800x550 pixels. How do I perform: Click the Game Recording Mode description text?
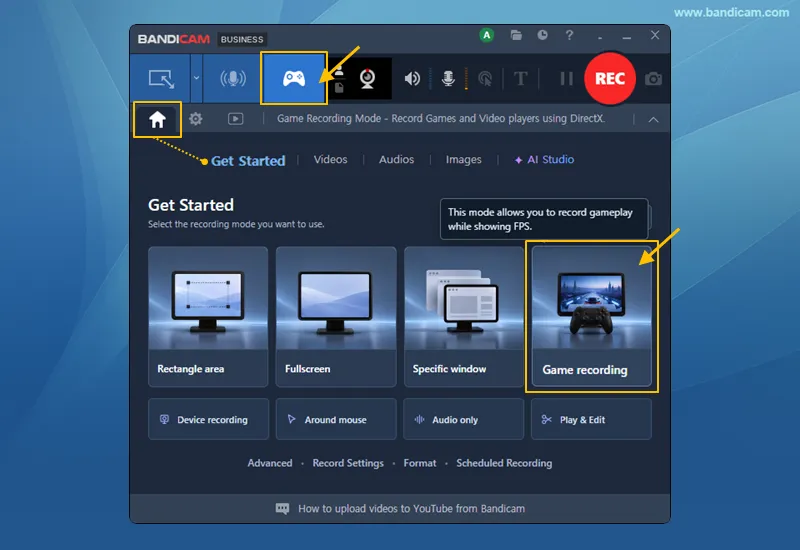point(441,119)
